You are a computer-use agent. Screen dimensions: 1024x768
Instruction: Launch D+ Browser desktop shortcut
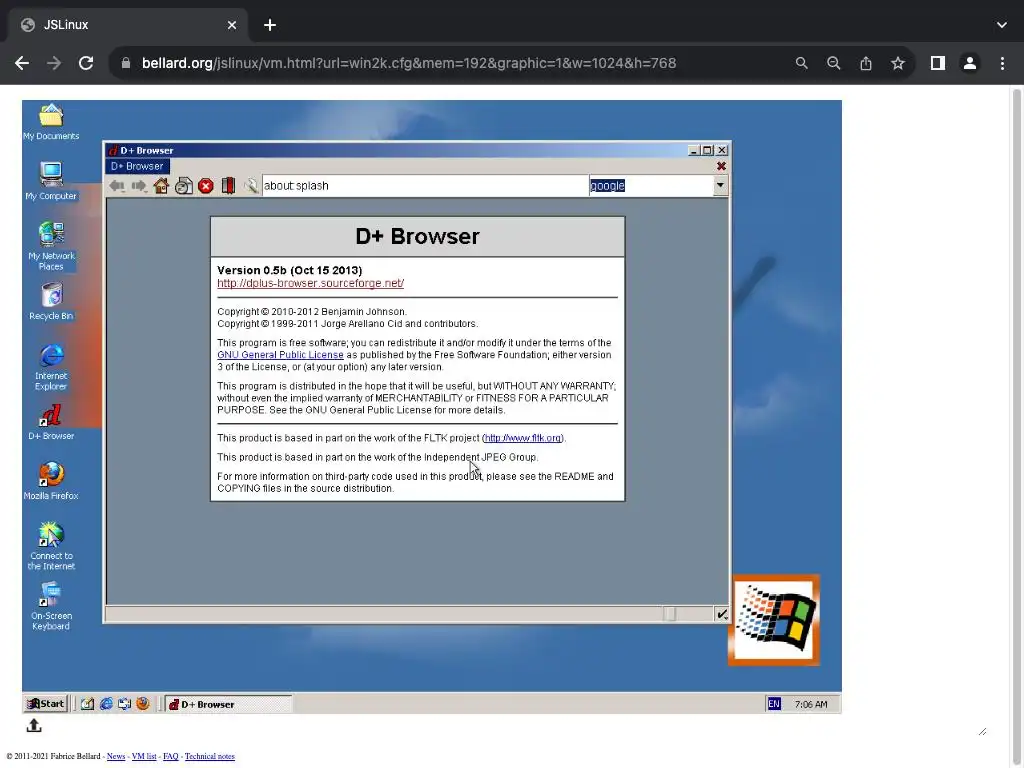(51, 422)
